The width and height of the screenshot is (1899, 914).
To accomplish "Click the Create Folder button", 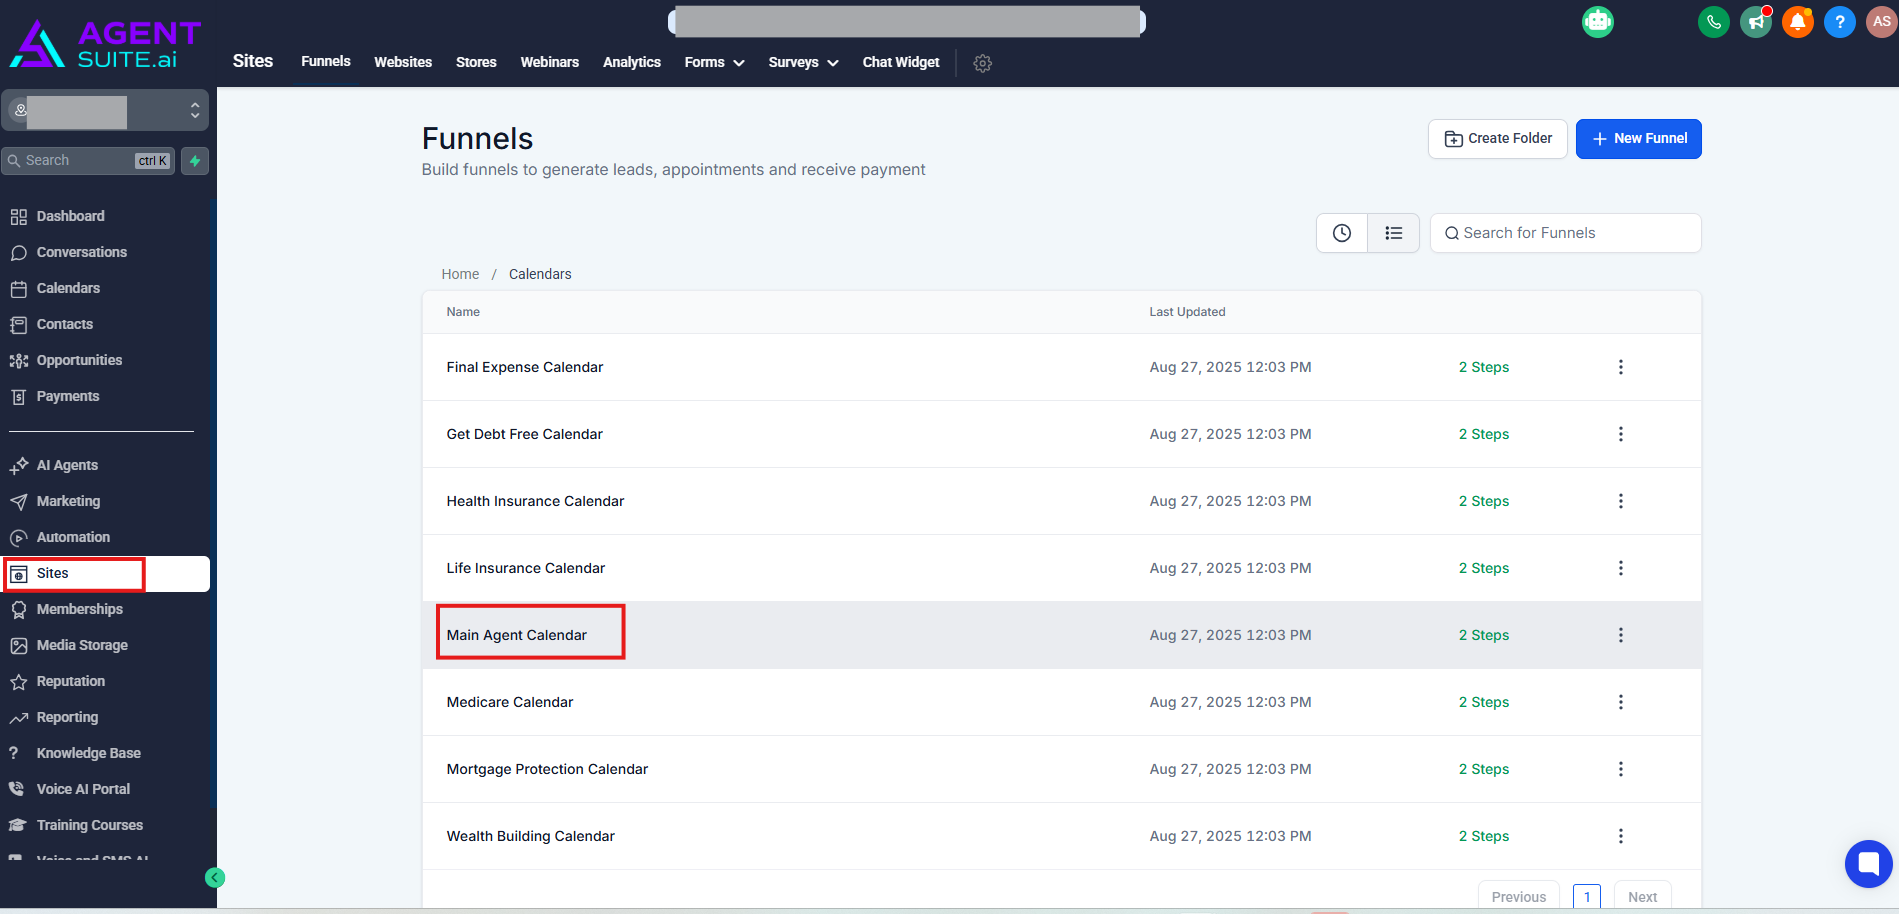I will coord(1498,139).
